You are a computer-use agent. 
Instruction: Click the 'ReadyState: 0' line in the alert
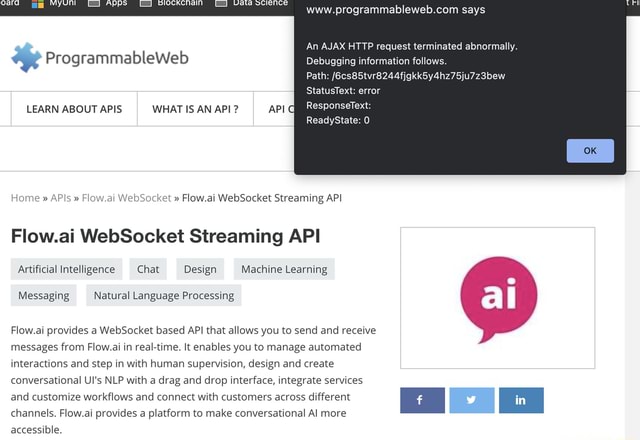click(338, 120)
